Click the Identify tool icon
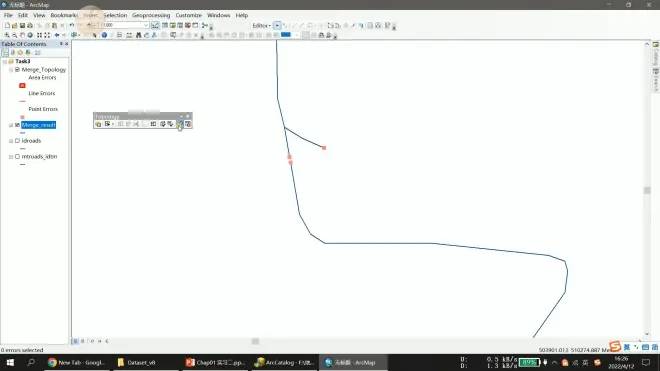The height and width of the screenshot is (371, 660). pos(104,35)
